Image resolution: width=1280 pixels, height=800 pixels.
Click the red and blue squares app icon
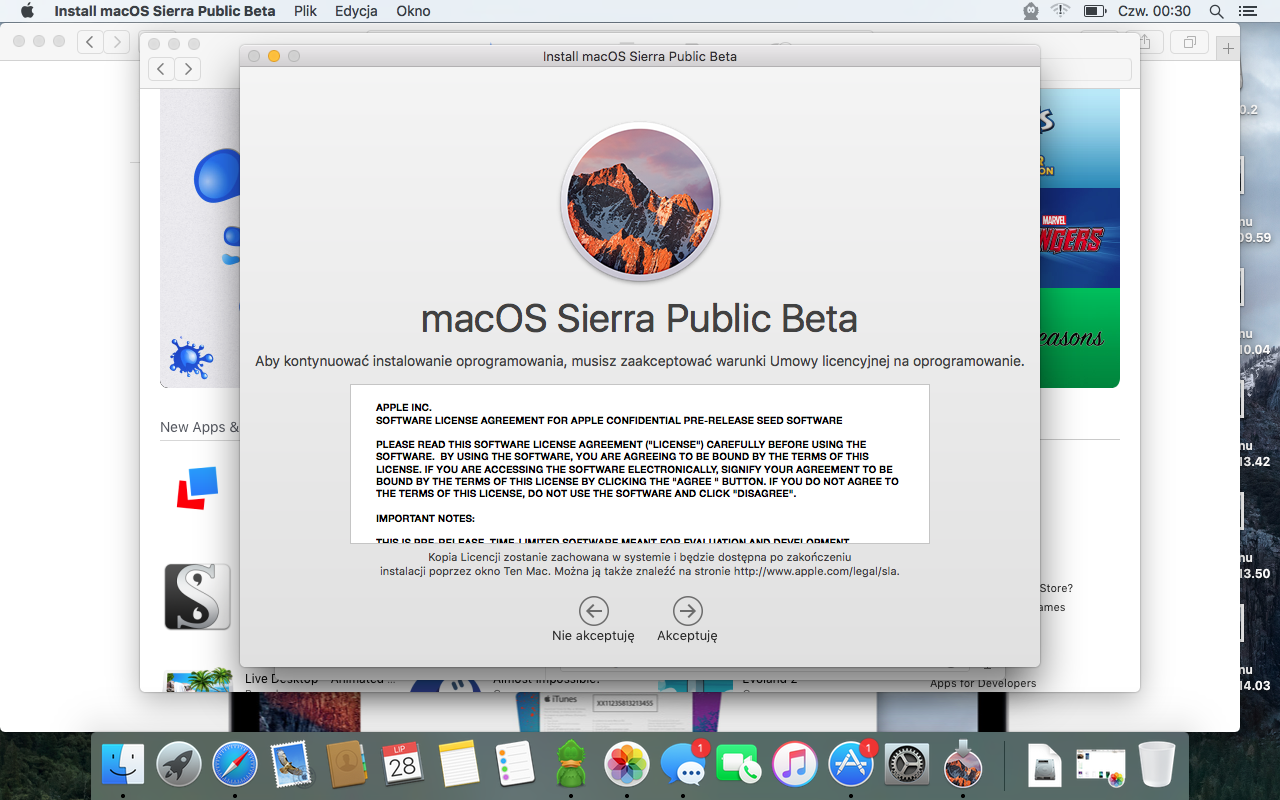click(199, 487)
